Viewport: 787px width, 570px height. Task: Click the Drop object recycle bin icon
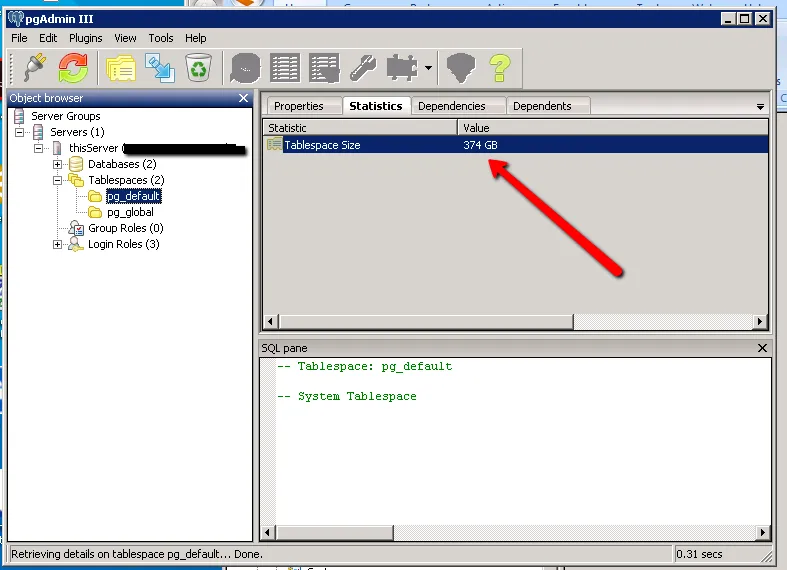tap(198, 68)
